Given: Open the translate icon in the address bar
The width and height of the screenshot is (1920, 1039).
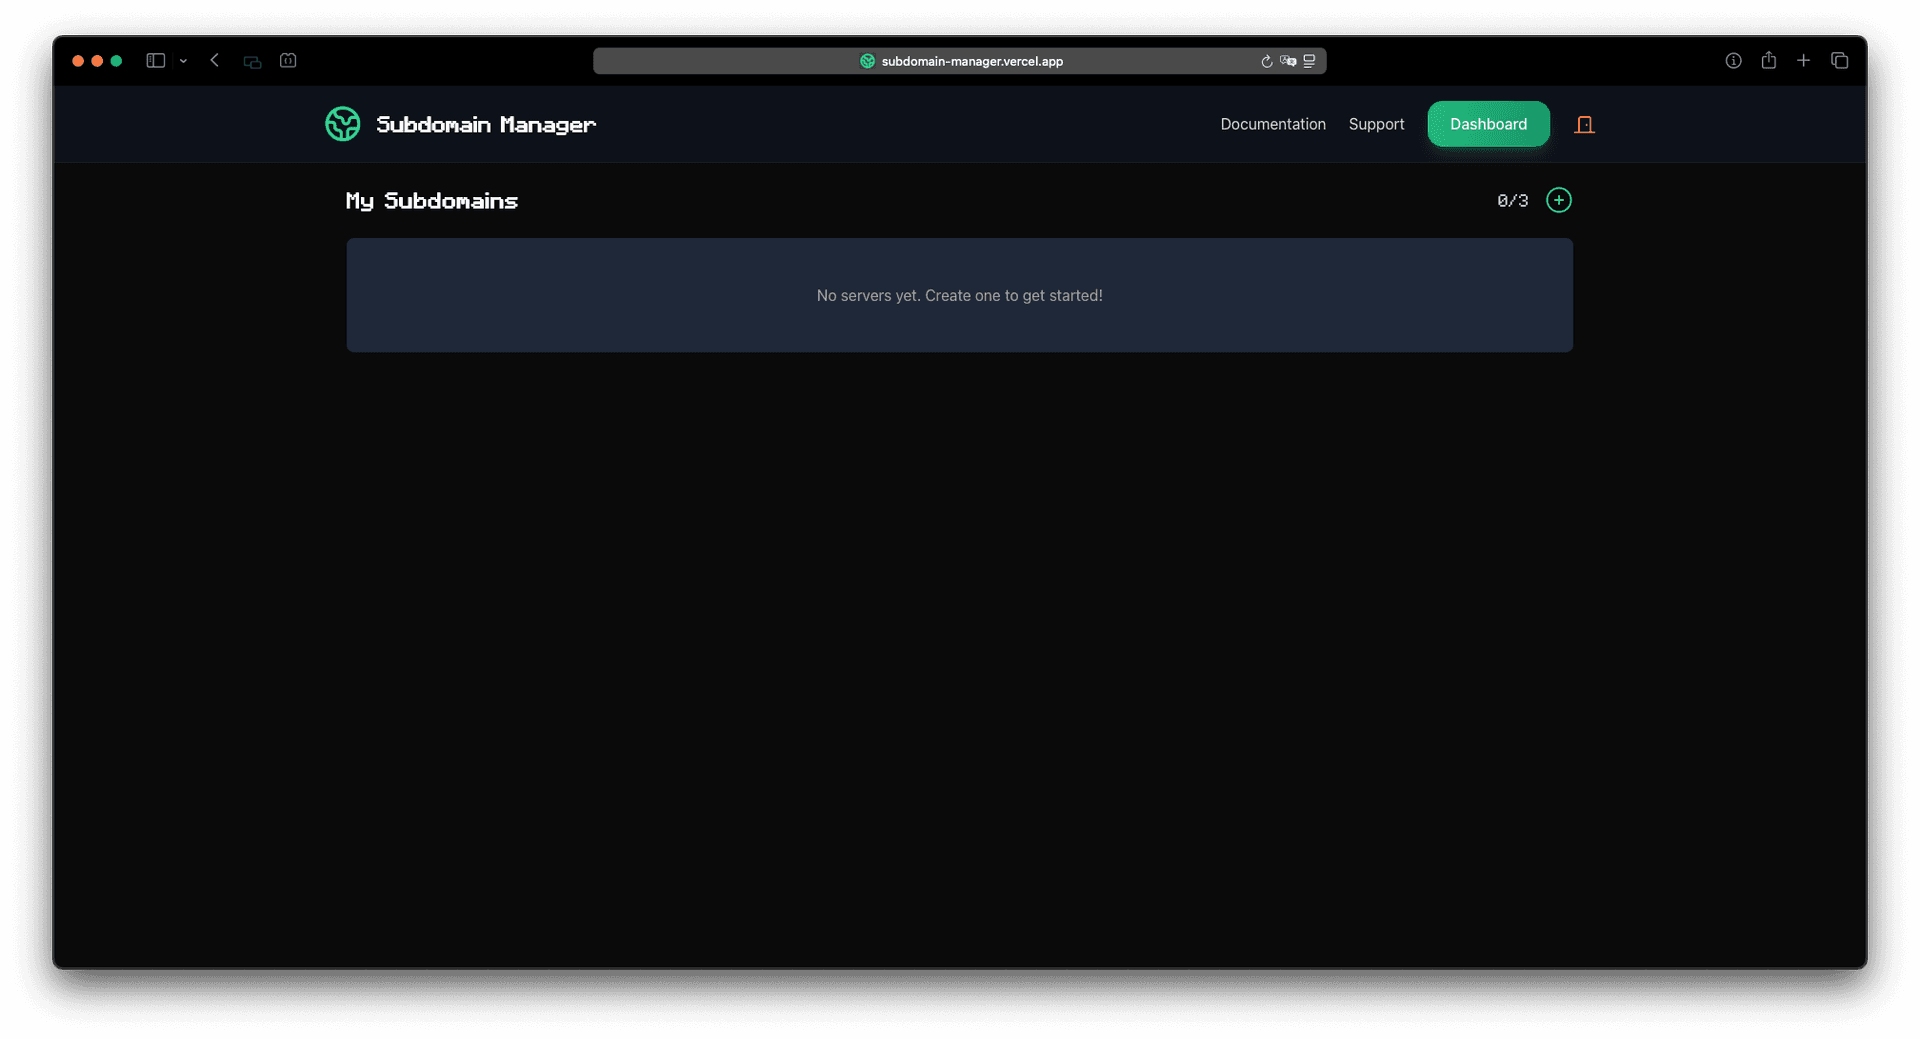Looking at the screenshot, I should (1288, 61).
